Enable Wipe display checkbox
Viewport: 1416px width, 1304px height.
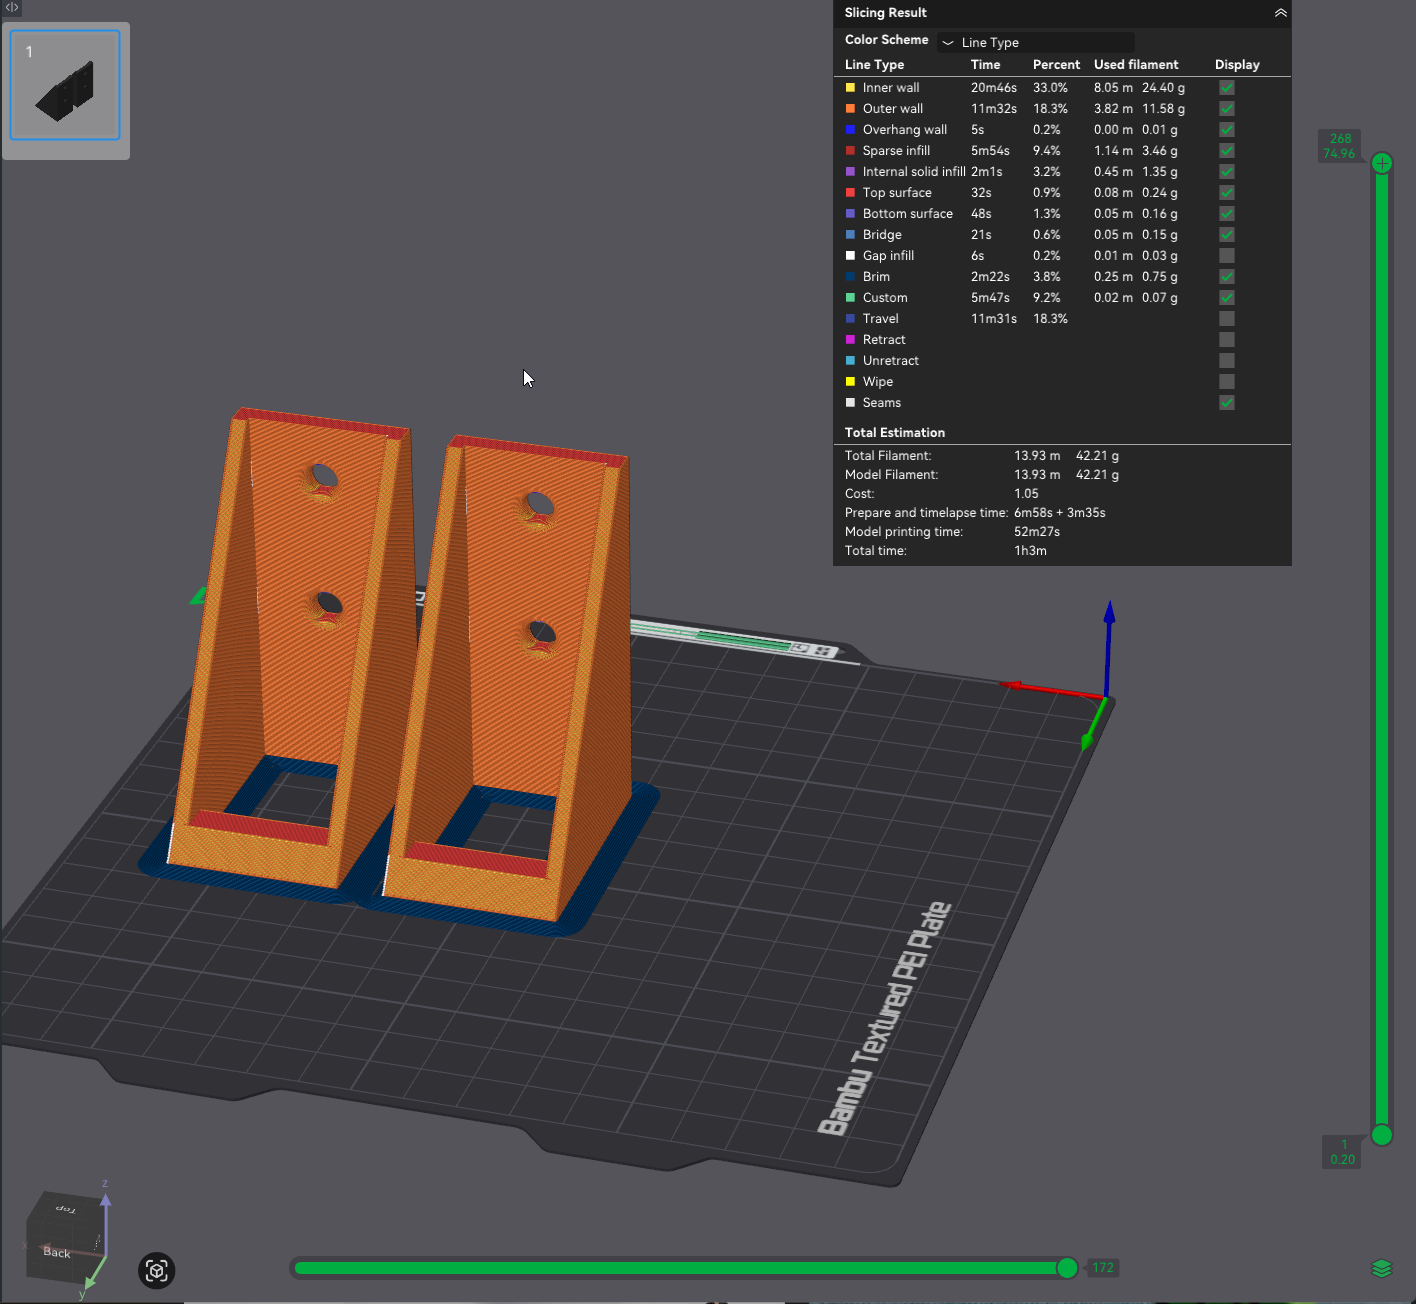click(x=1227, y=382)
